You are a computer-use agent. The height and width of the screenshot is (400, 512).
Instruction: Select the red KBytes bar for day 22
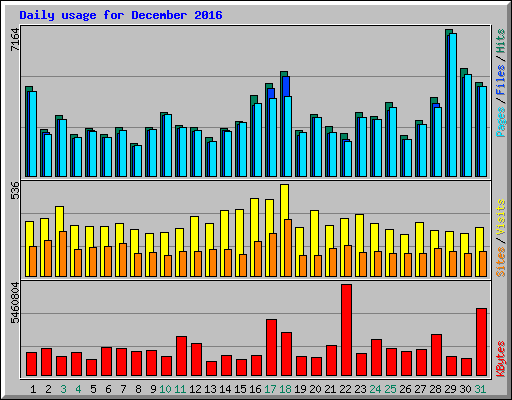(x=346, y=330)
